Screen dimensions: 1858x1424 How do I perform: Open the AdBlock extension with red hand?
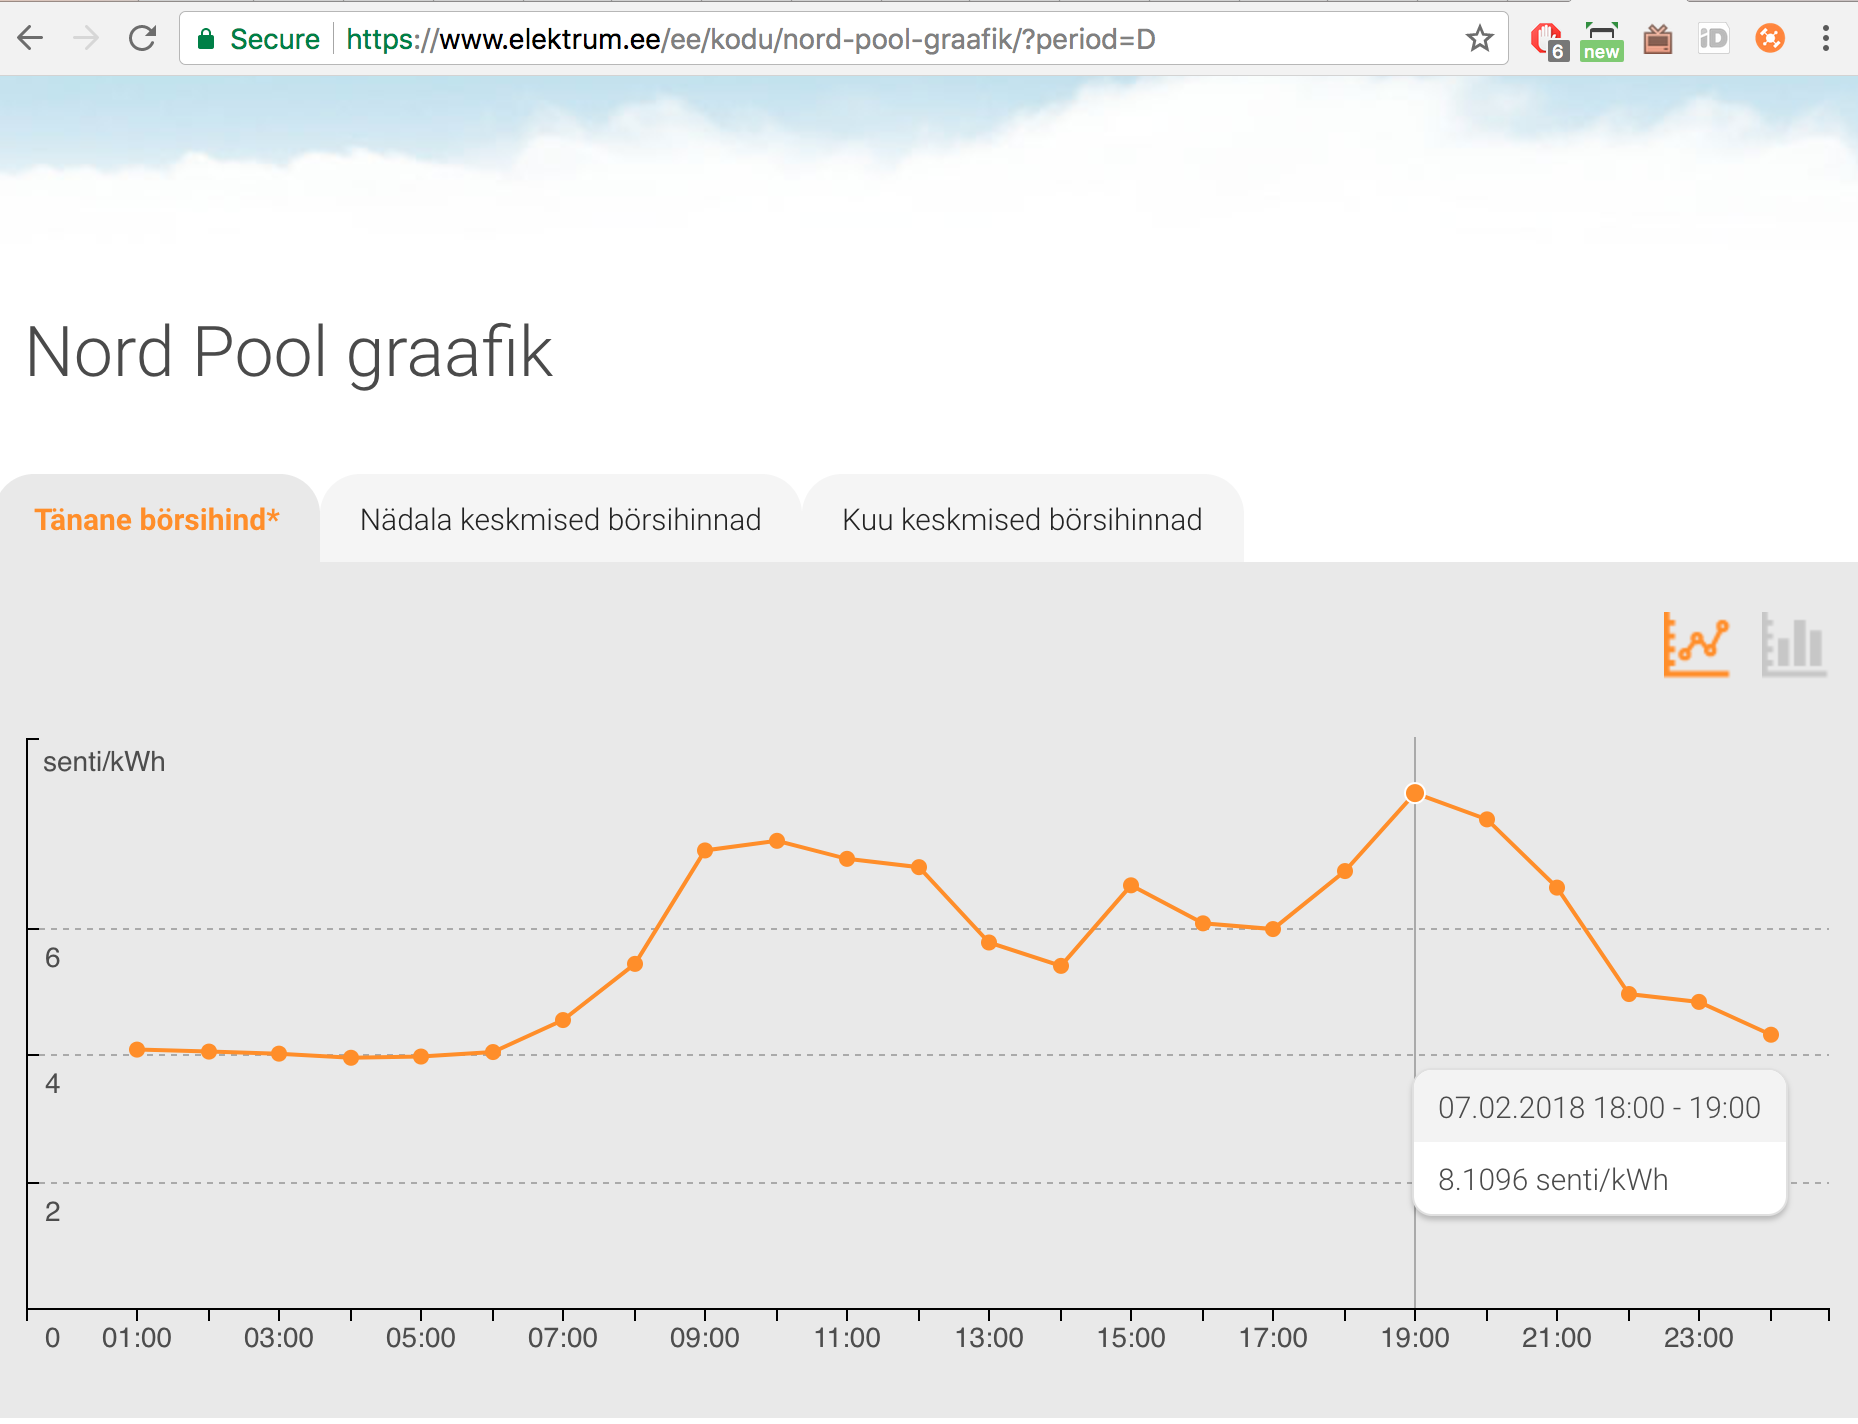tap(1547, 40)
